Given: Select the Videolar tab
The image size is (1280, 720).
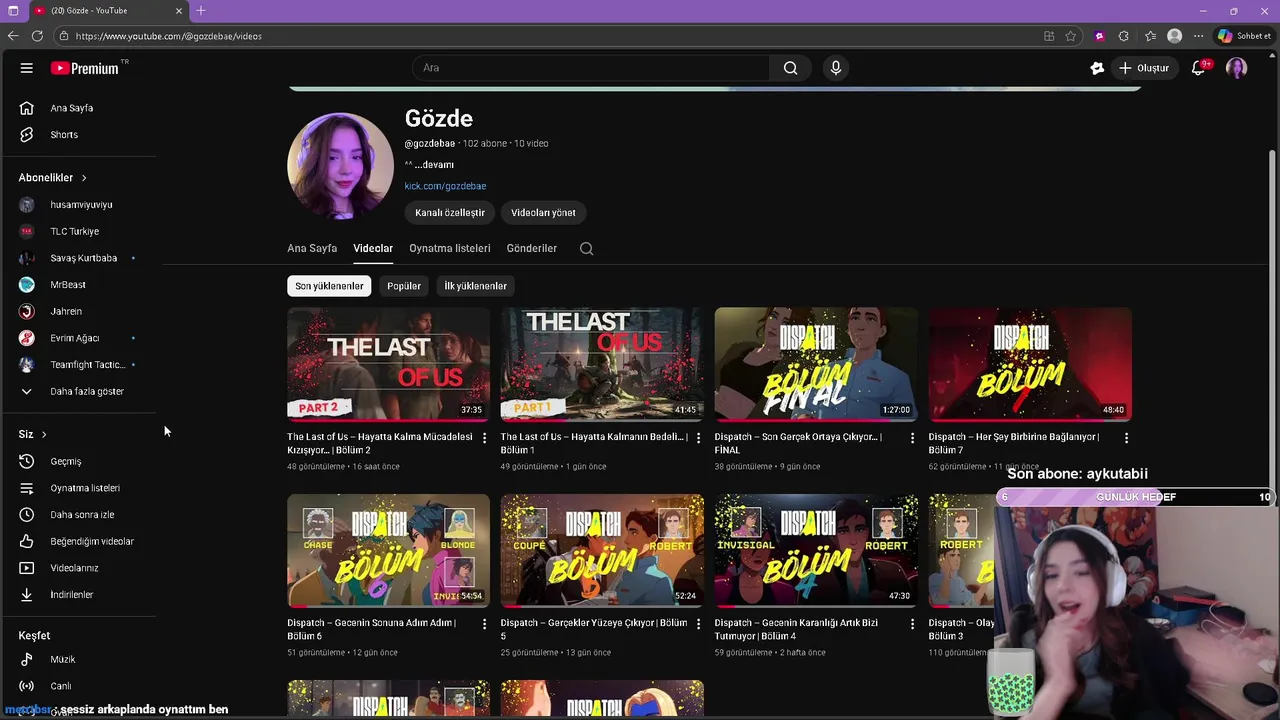Looking at the screenshot, I should 373,248.
